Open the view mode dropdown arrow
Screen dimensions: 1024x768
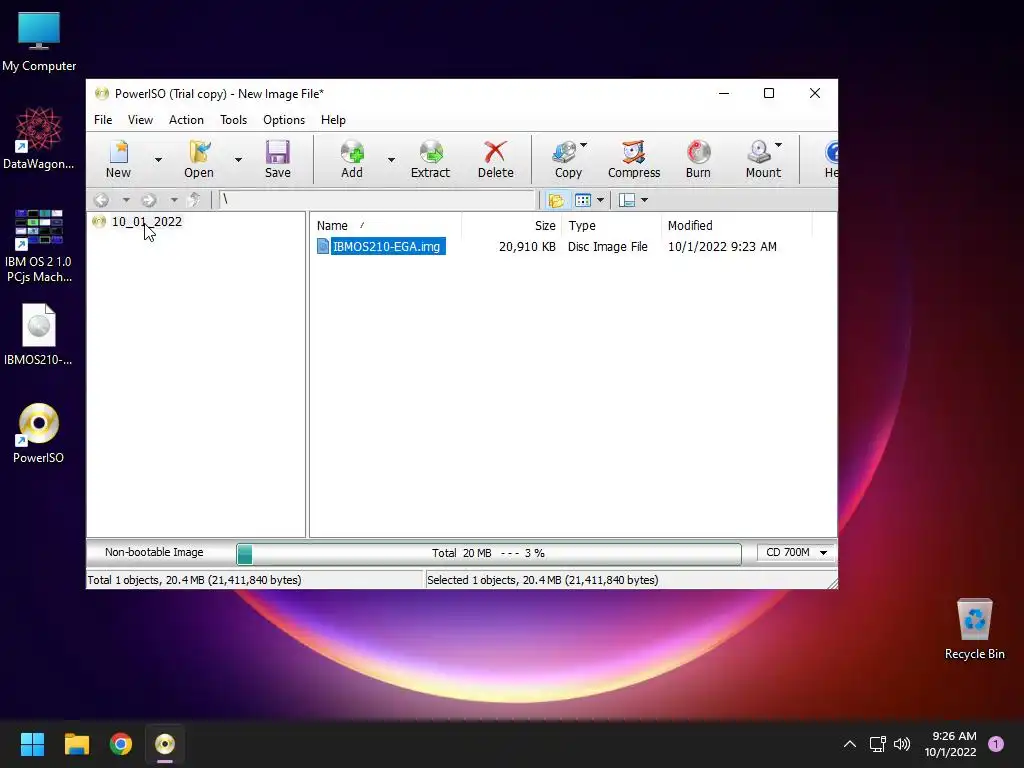pos(600,200)
